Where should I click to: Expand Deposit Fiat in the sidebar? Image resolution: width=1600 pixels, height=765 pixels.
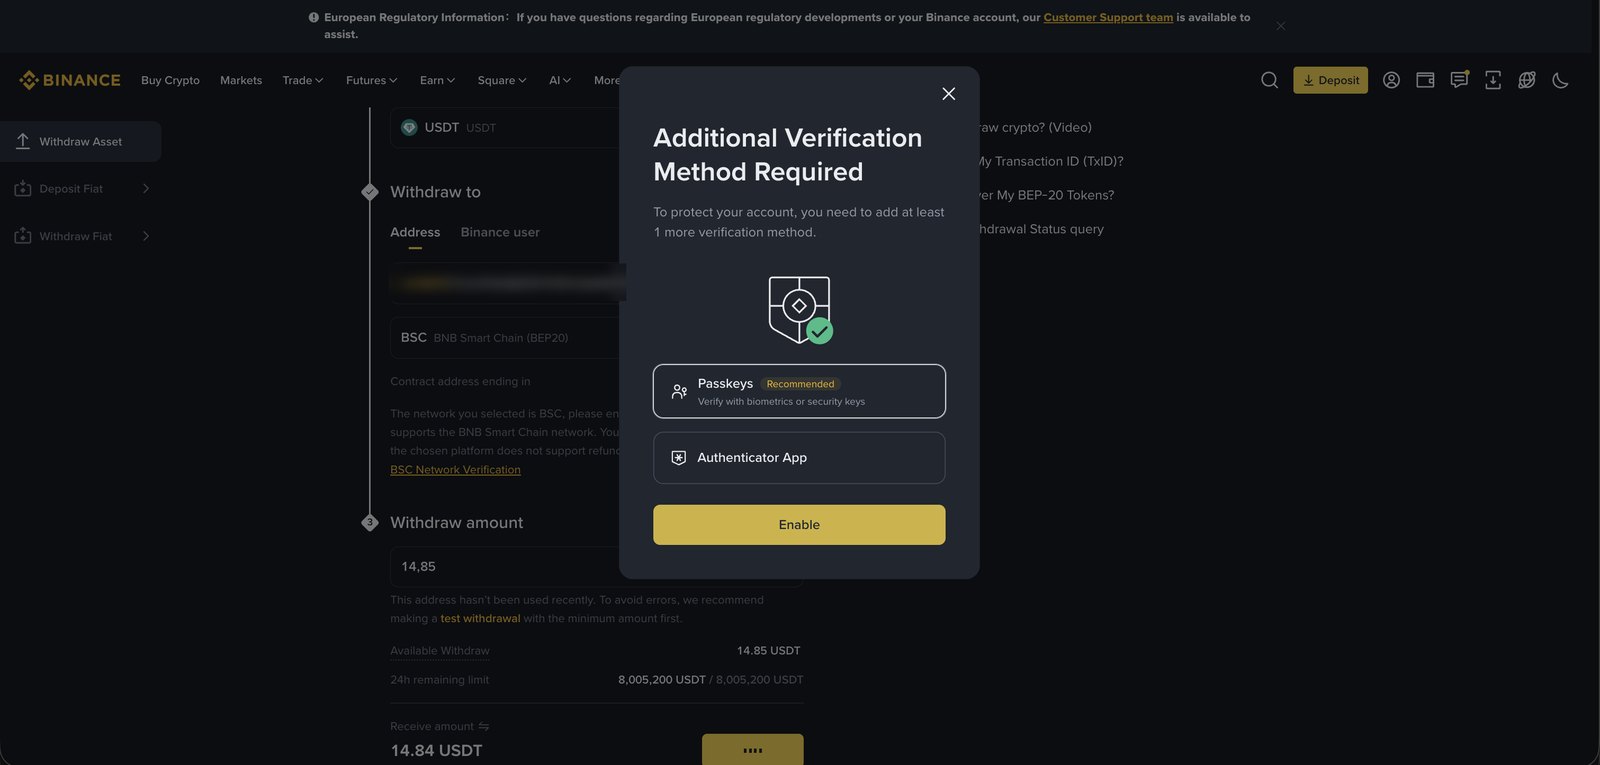click(x=81, y=189)
